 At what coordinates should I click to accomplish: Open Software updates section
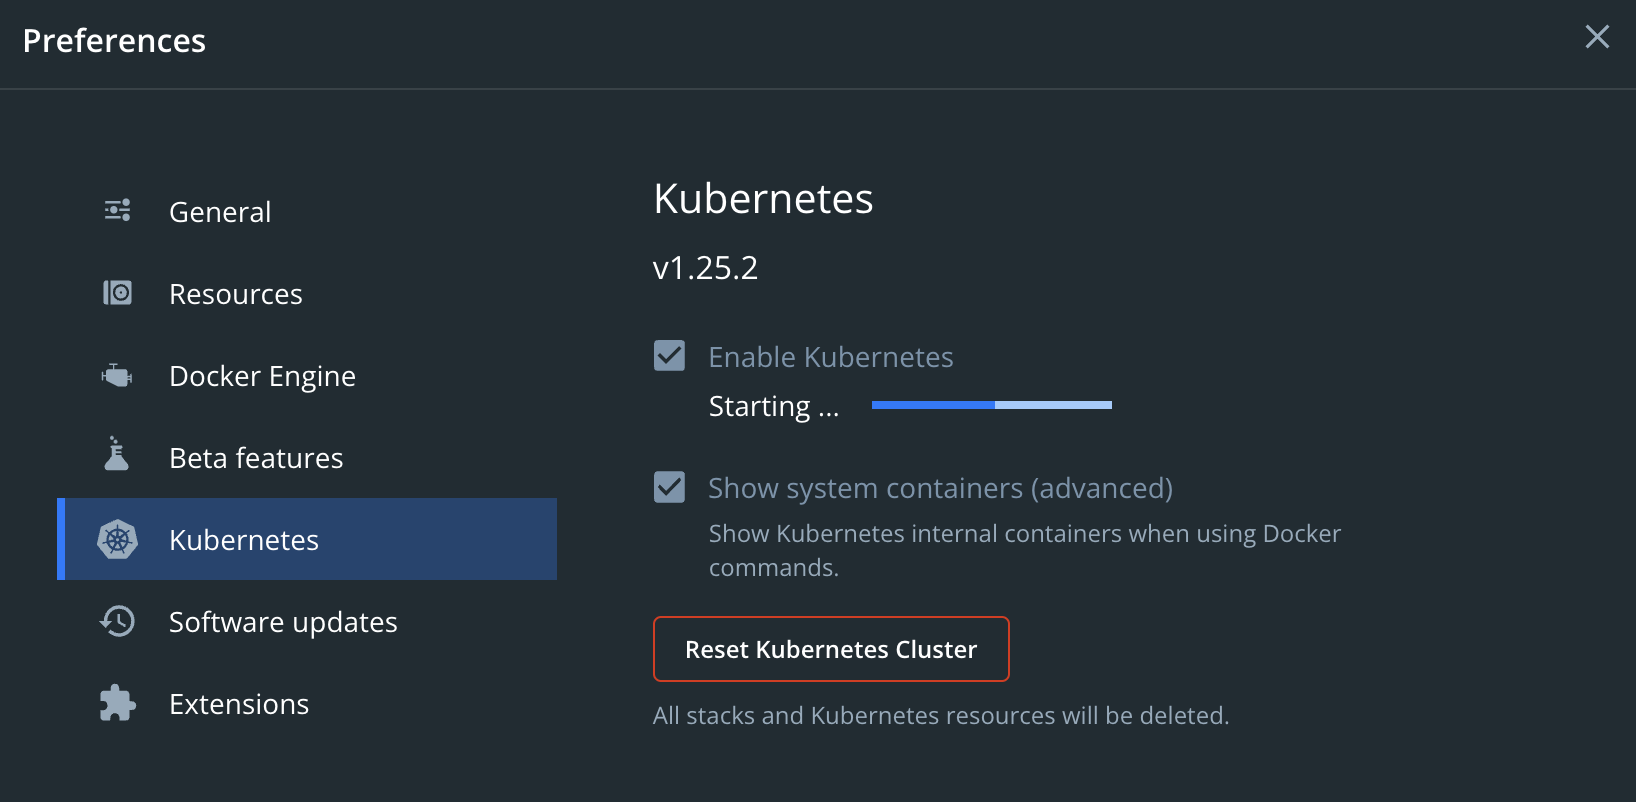pyautogui.click(x=307, y=622)
